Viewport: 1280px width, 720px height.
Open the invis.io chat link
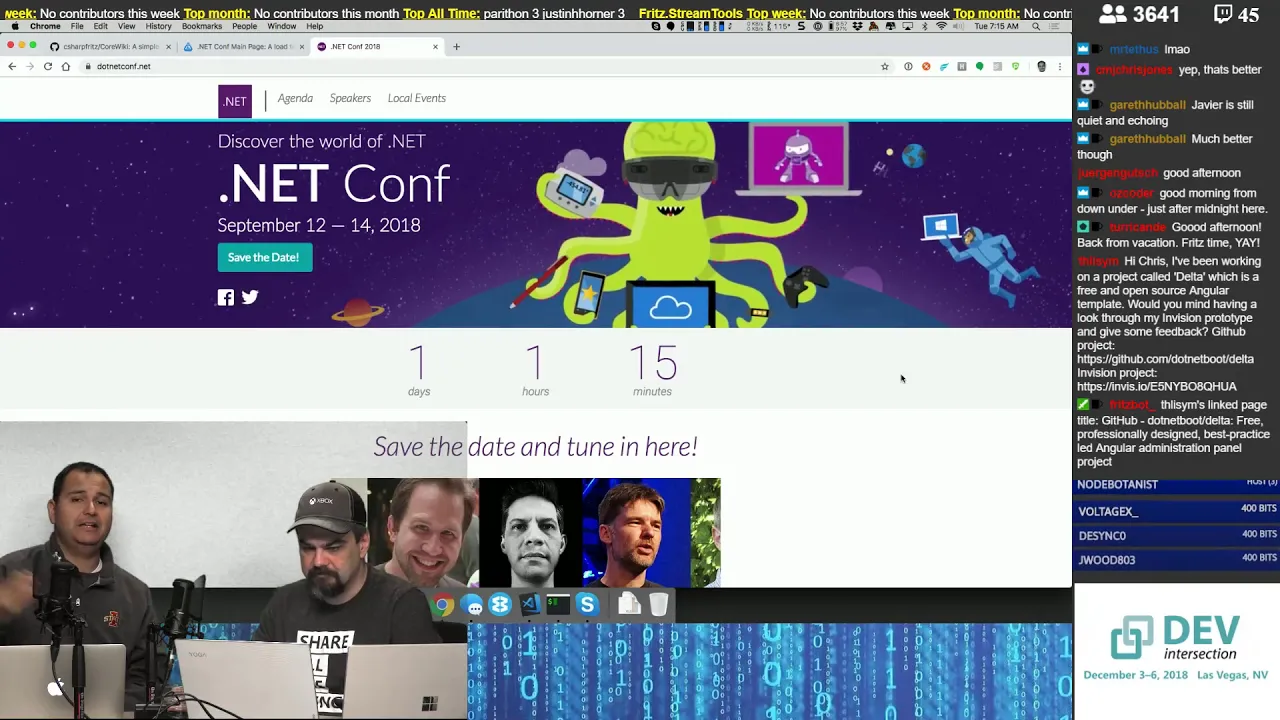click(1157, 386)
